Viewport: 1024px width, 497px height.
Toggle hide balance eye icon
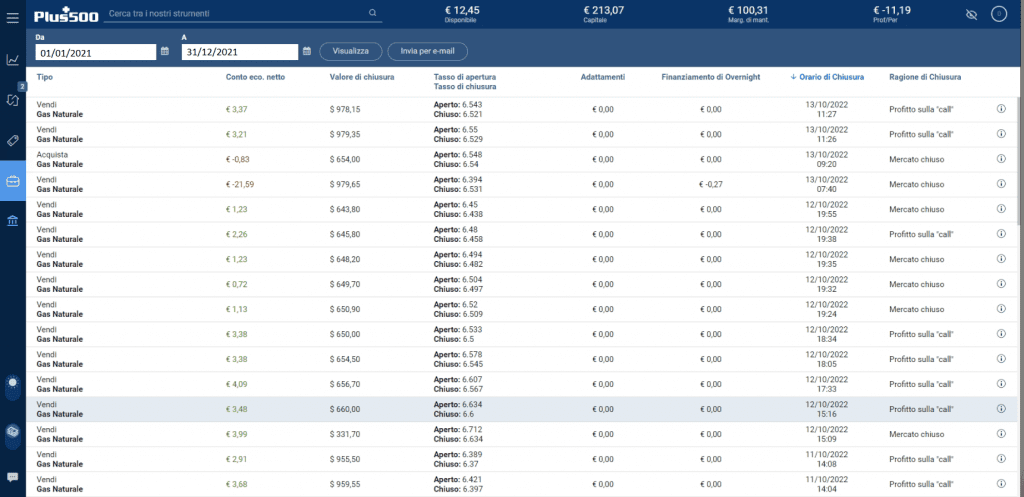coord(971,14)
